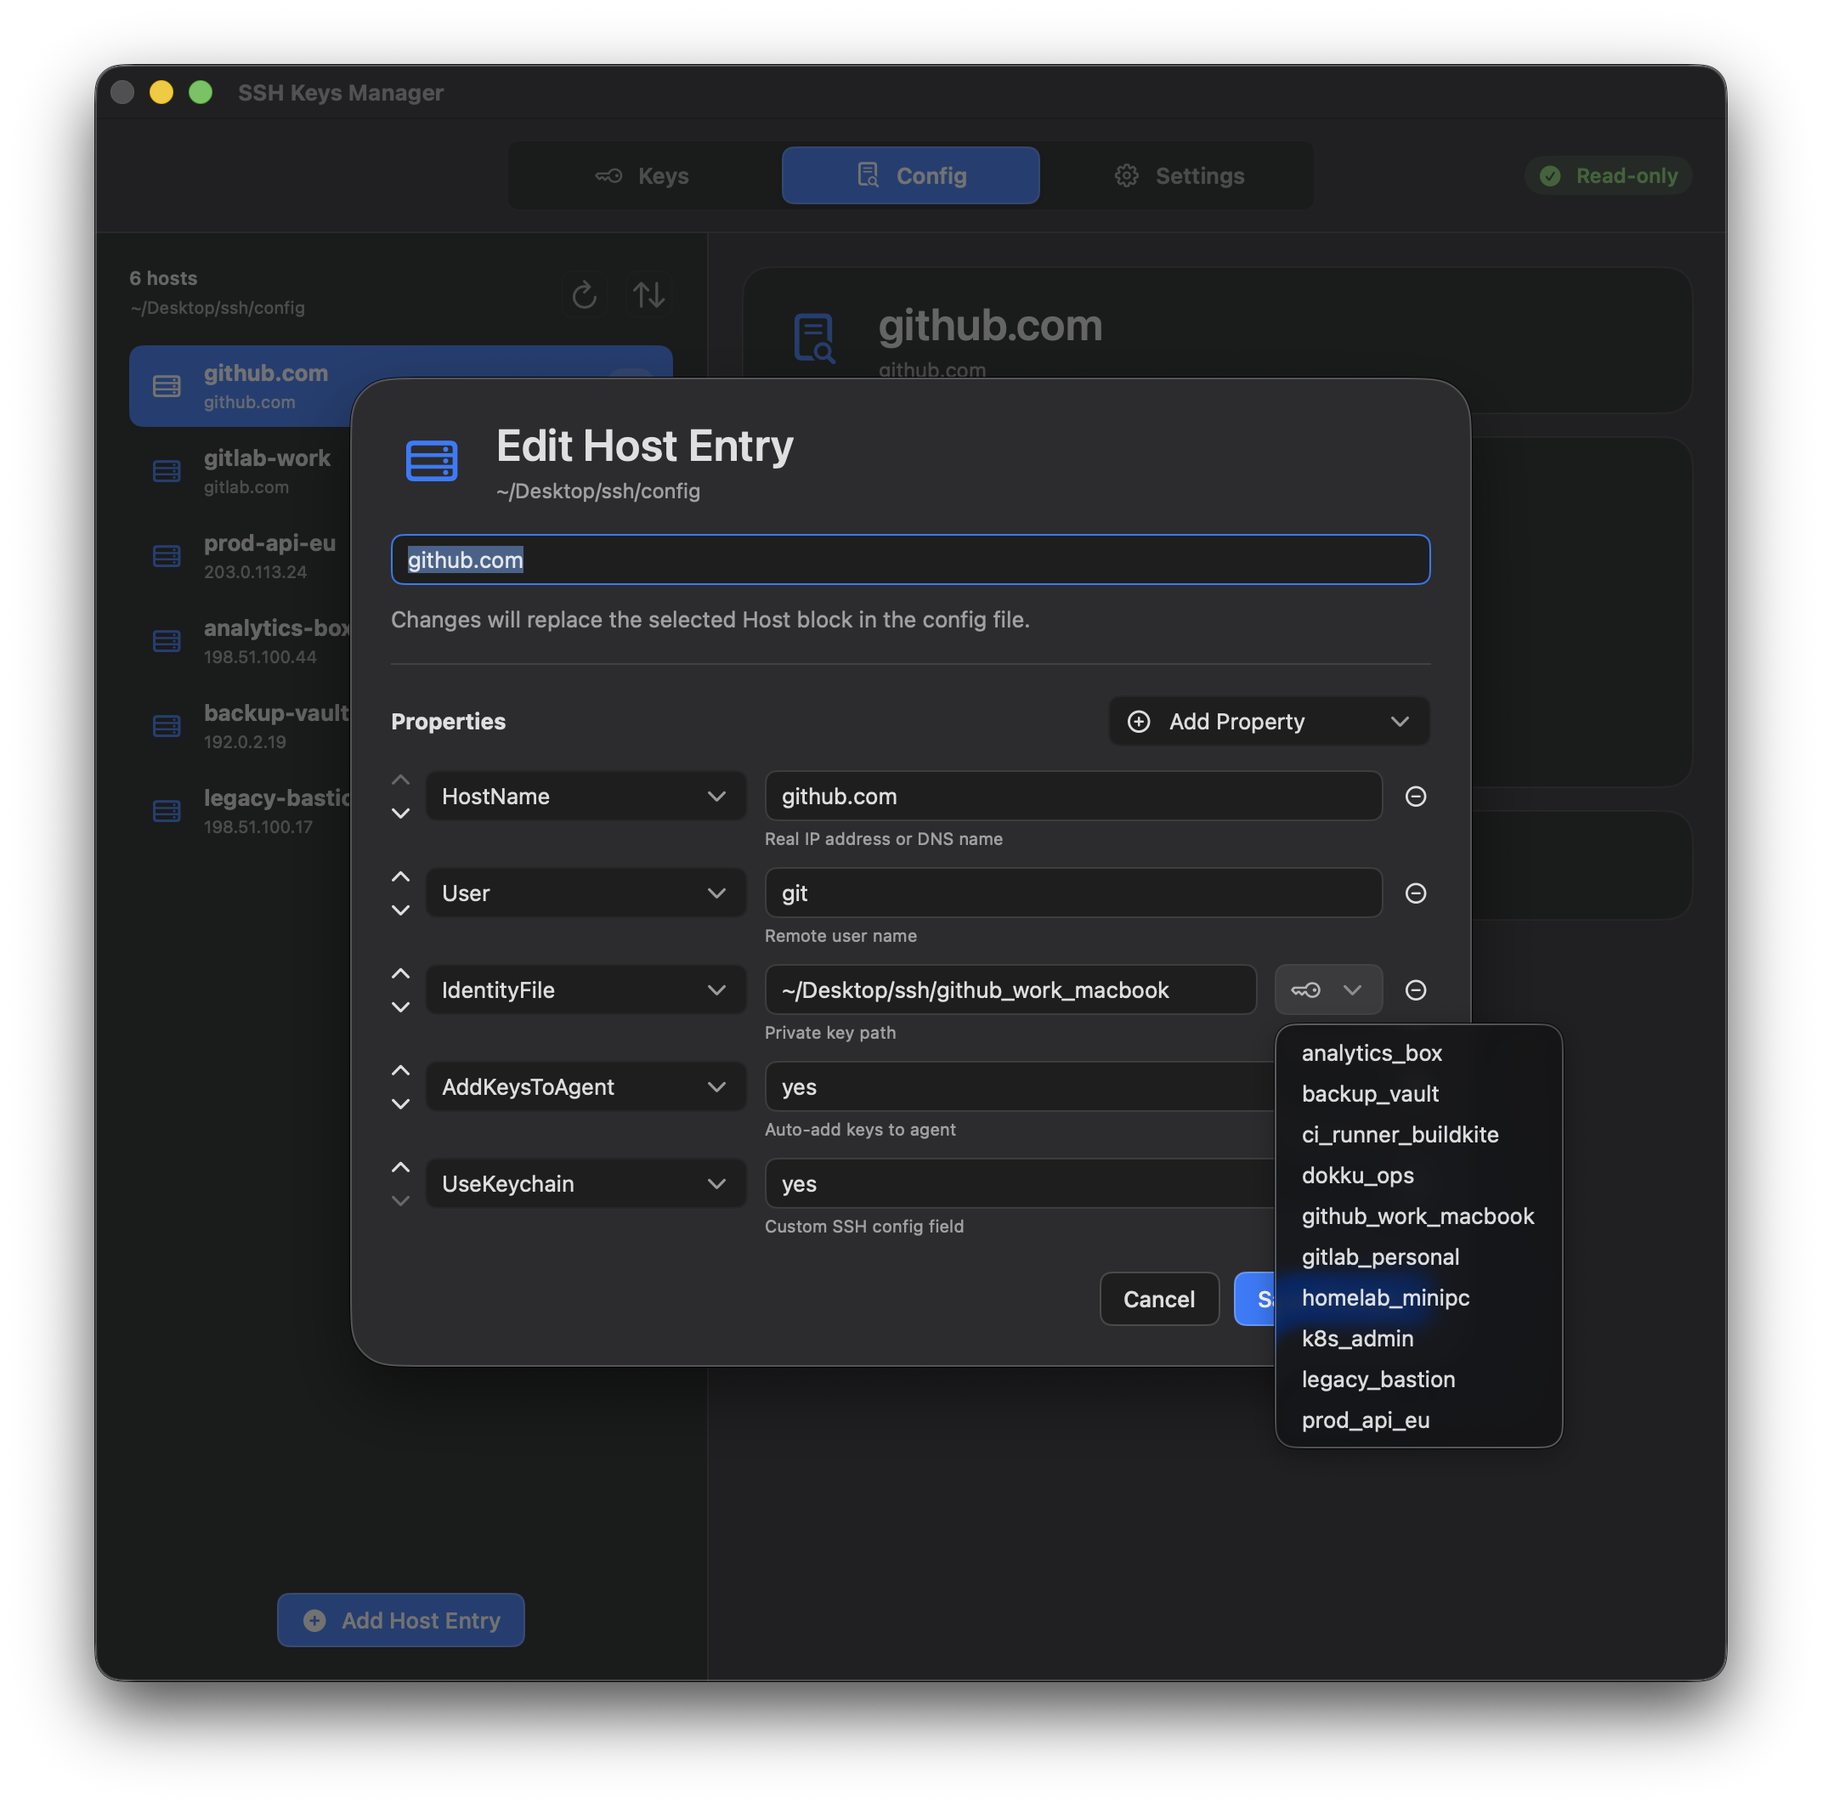Select the backup-vault host

(240, 726)
